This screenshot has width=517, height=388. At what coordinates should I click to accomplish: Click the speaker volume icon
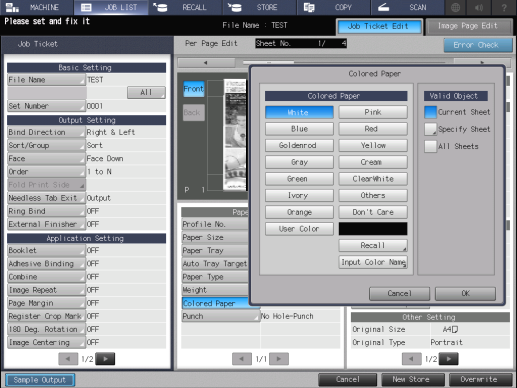coord(479,7)
